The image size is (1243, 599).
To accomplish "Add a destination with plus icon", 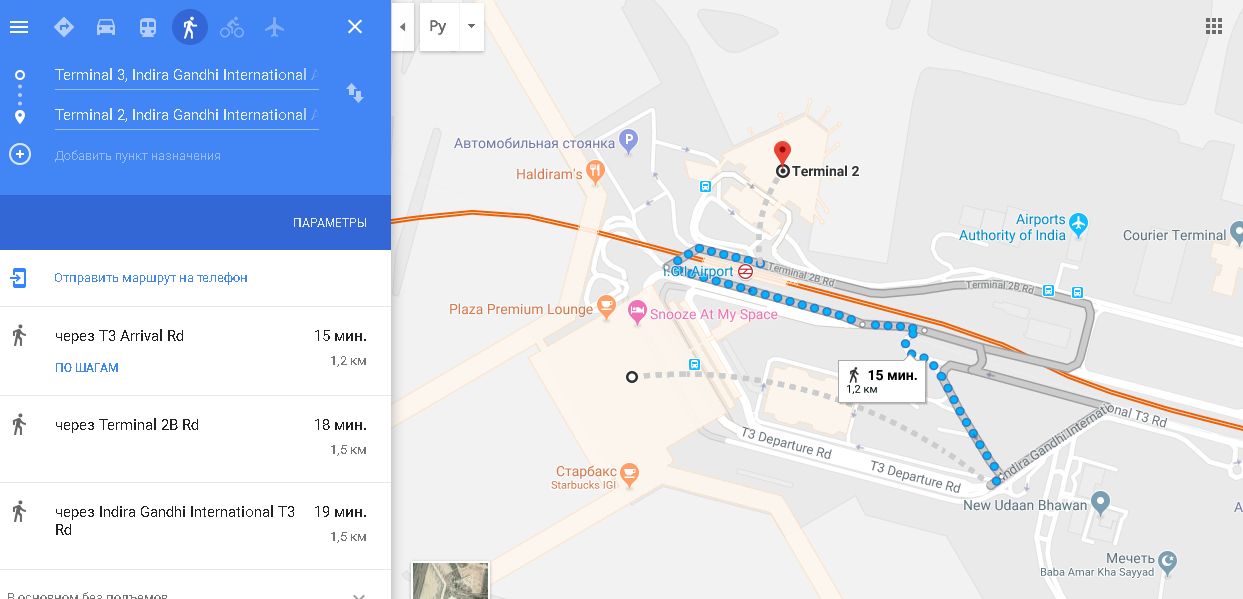I will click(20, 155).
